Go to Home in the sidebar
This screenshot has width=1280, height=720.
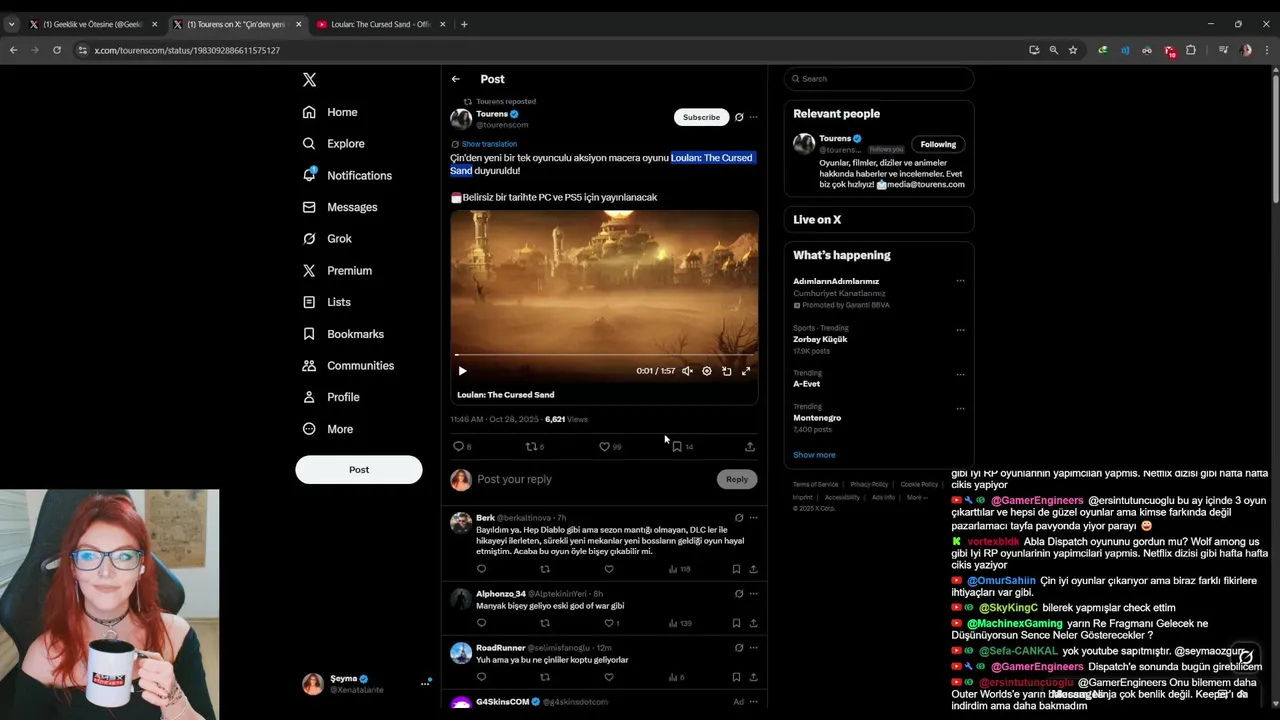(x=331, y=112)
